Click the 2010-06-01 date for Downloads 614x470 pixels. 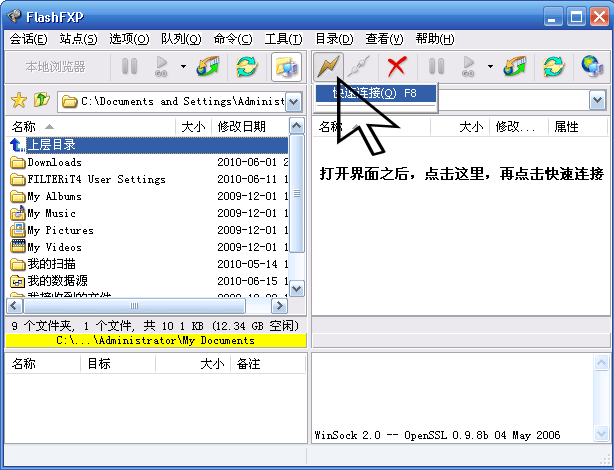[x=247, y=162]
